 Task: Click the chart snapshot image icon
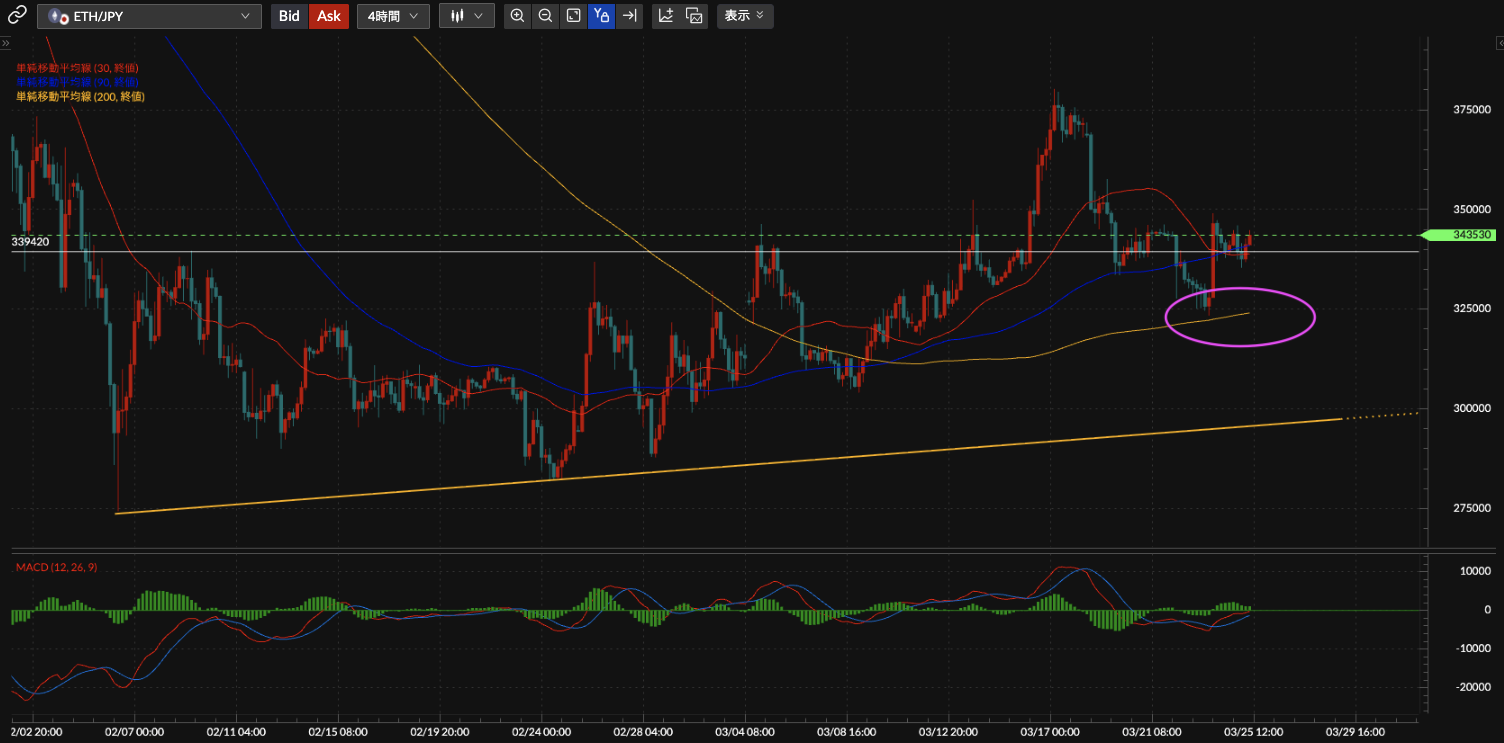coord(694,16)
